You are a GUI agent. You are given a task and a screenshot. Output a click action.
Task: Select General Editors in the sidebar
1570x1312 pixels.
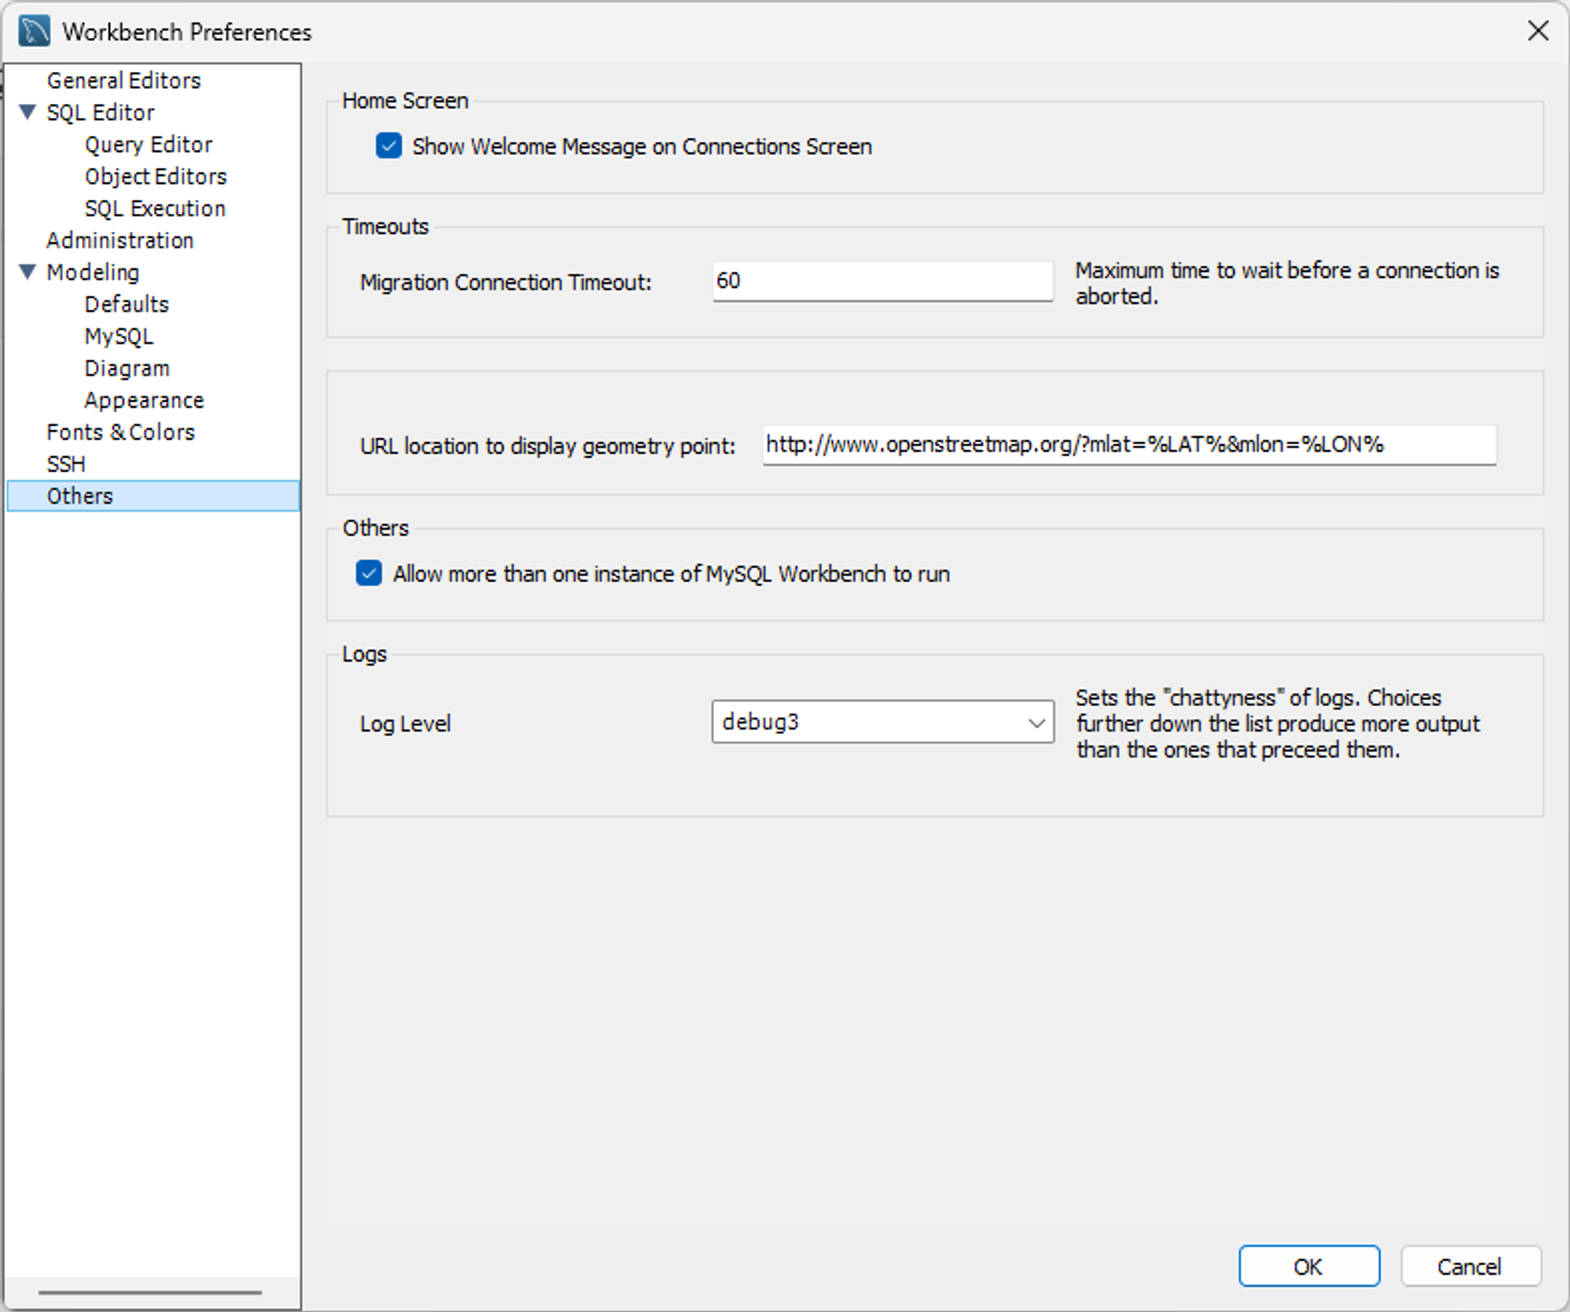click(124, 80)
